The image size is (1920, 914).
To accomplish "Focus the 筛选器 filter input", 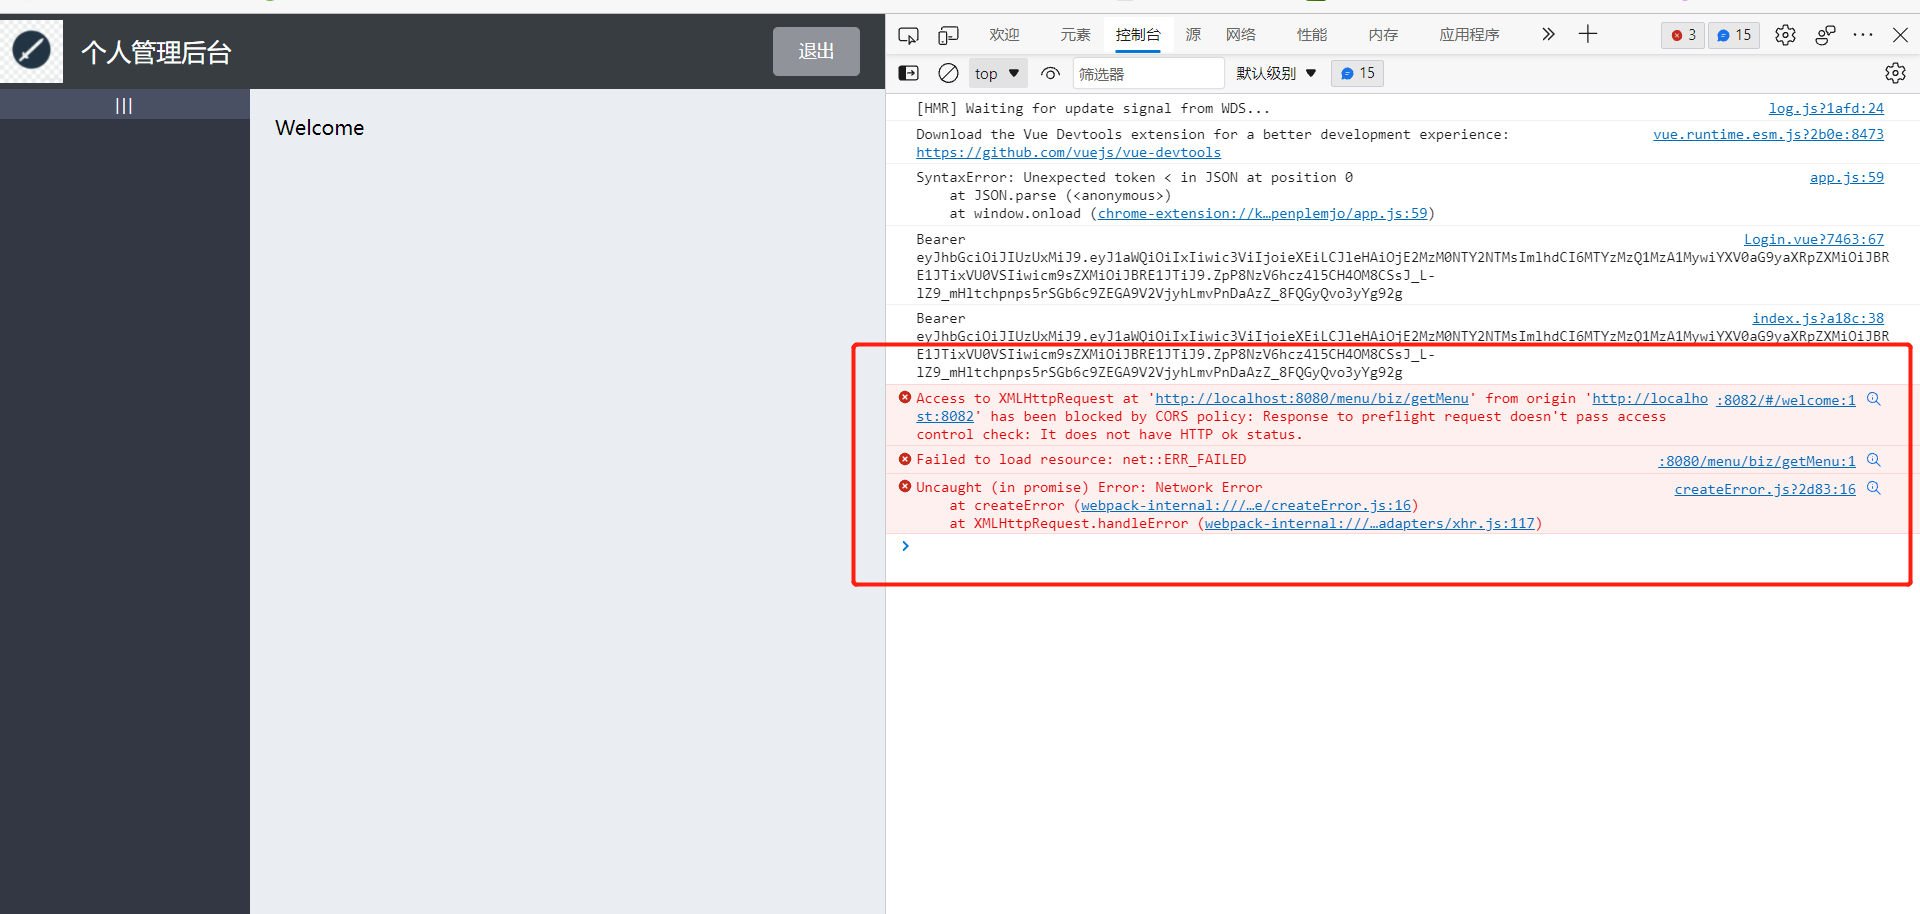I will point(1149,73).
